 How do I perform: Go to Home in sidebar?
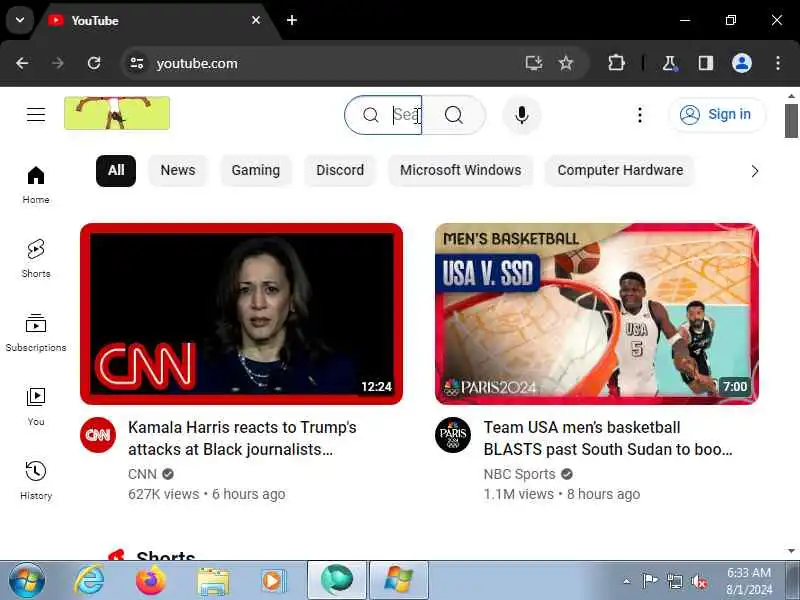coord(36,185)
